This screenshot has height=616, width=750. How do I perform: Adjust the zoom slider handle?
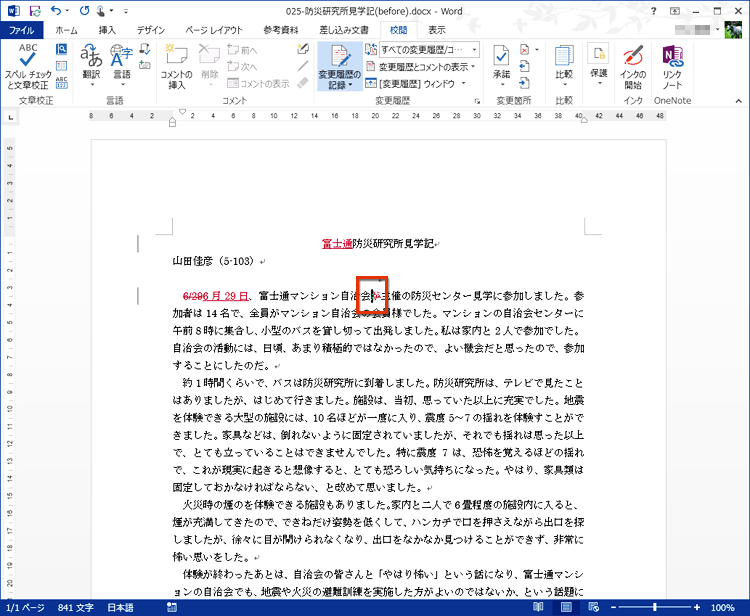tap(654, 607)
